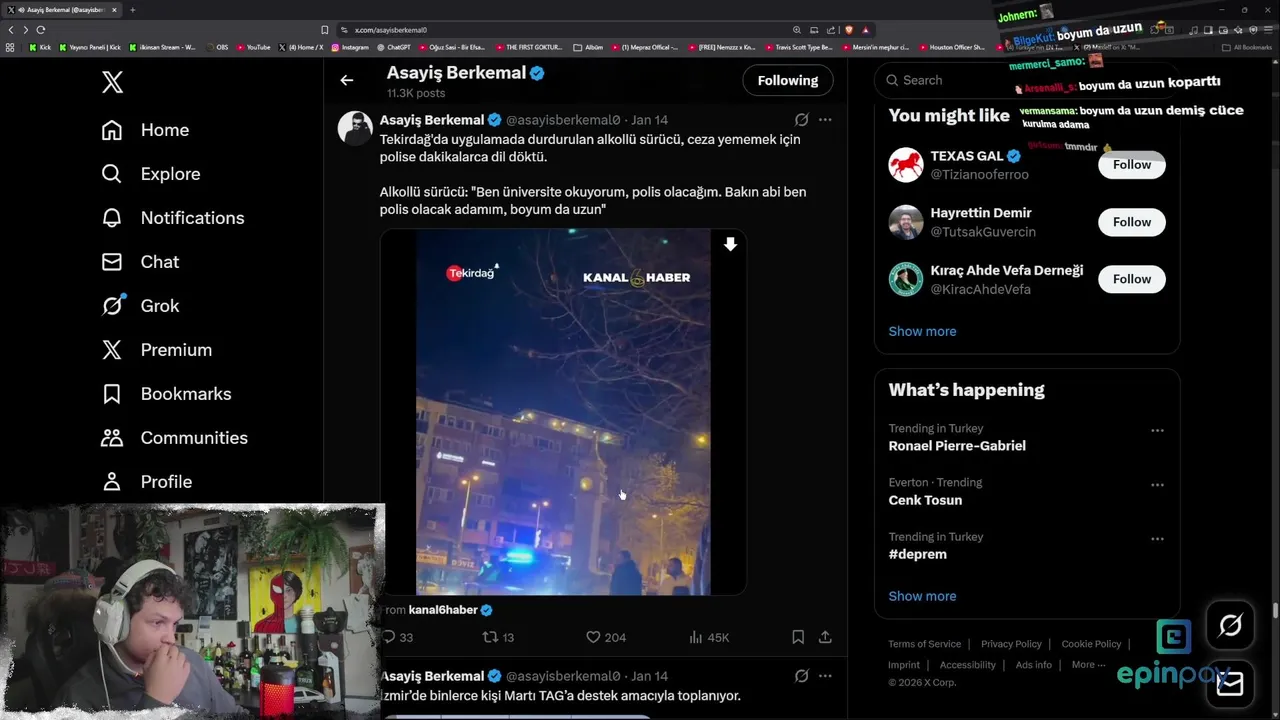This screenshot has width=1280, height=720.
Task: Open the Hayrettin Demir profile
Action: click(x=981, y=213)
